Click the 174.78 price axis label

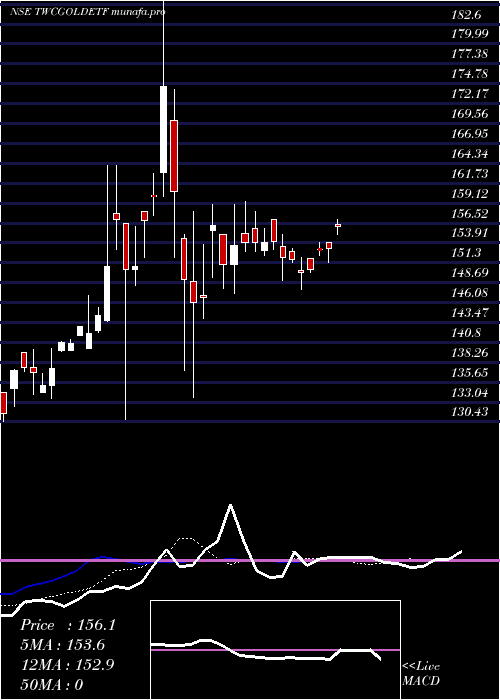[x=469, y=74]
